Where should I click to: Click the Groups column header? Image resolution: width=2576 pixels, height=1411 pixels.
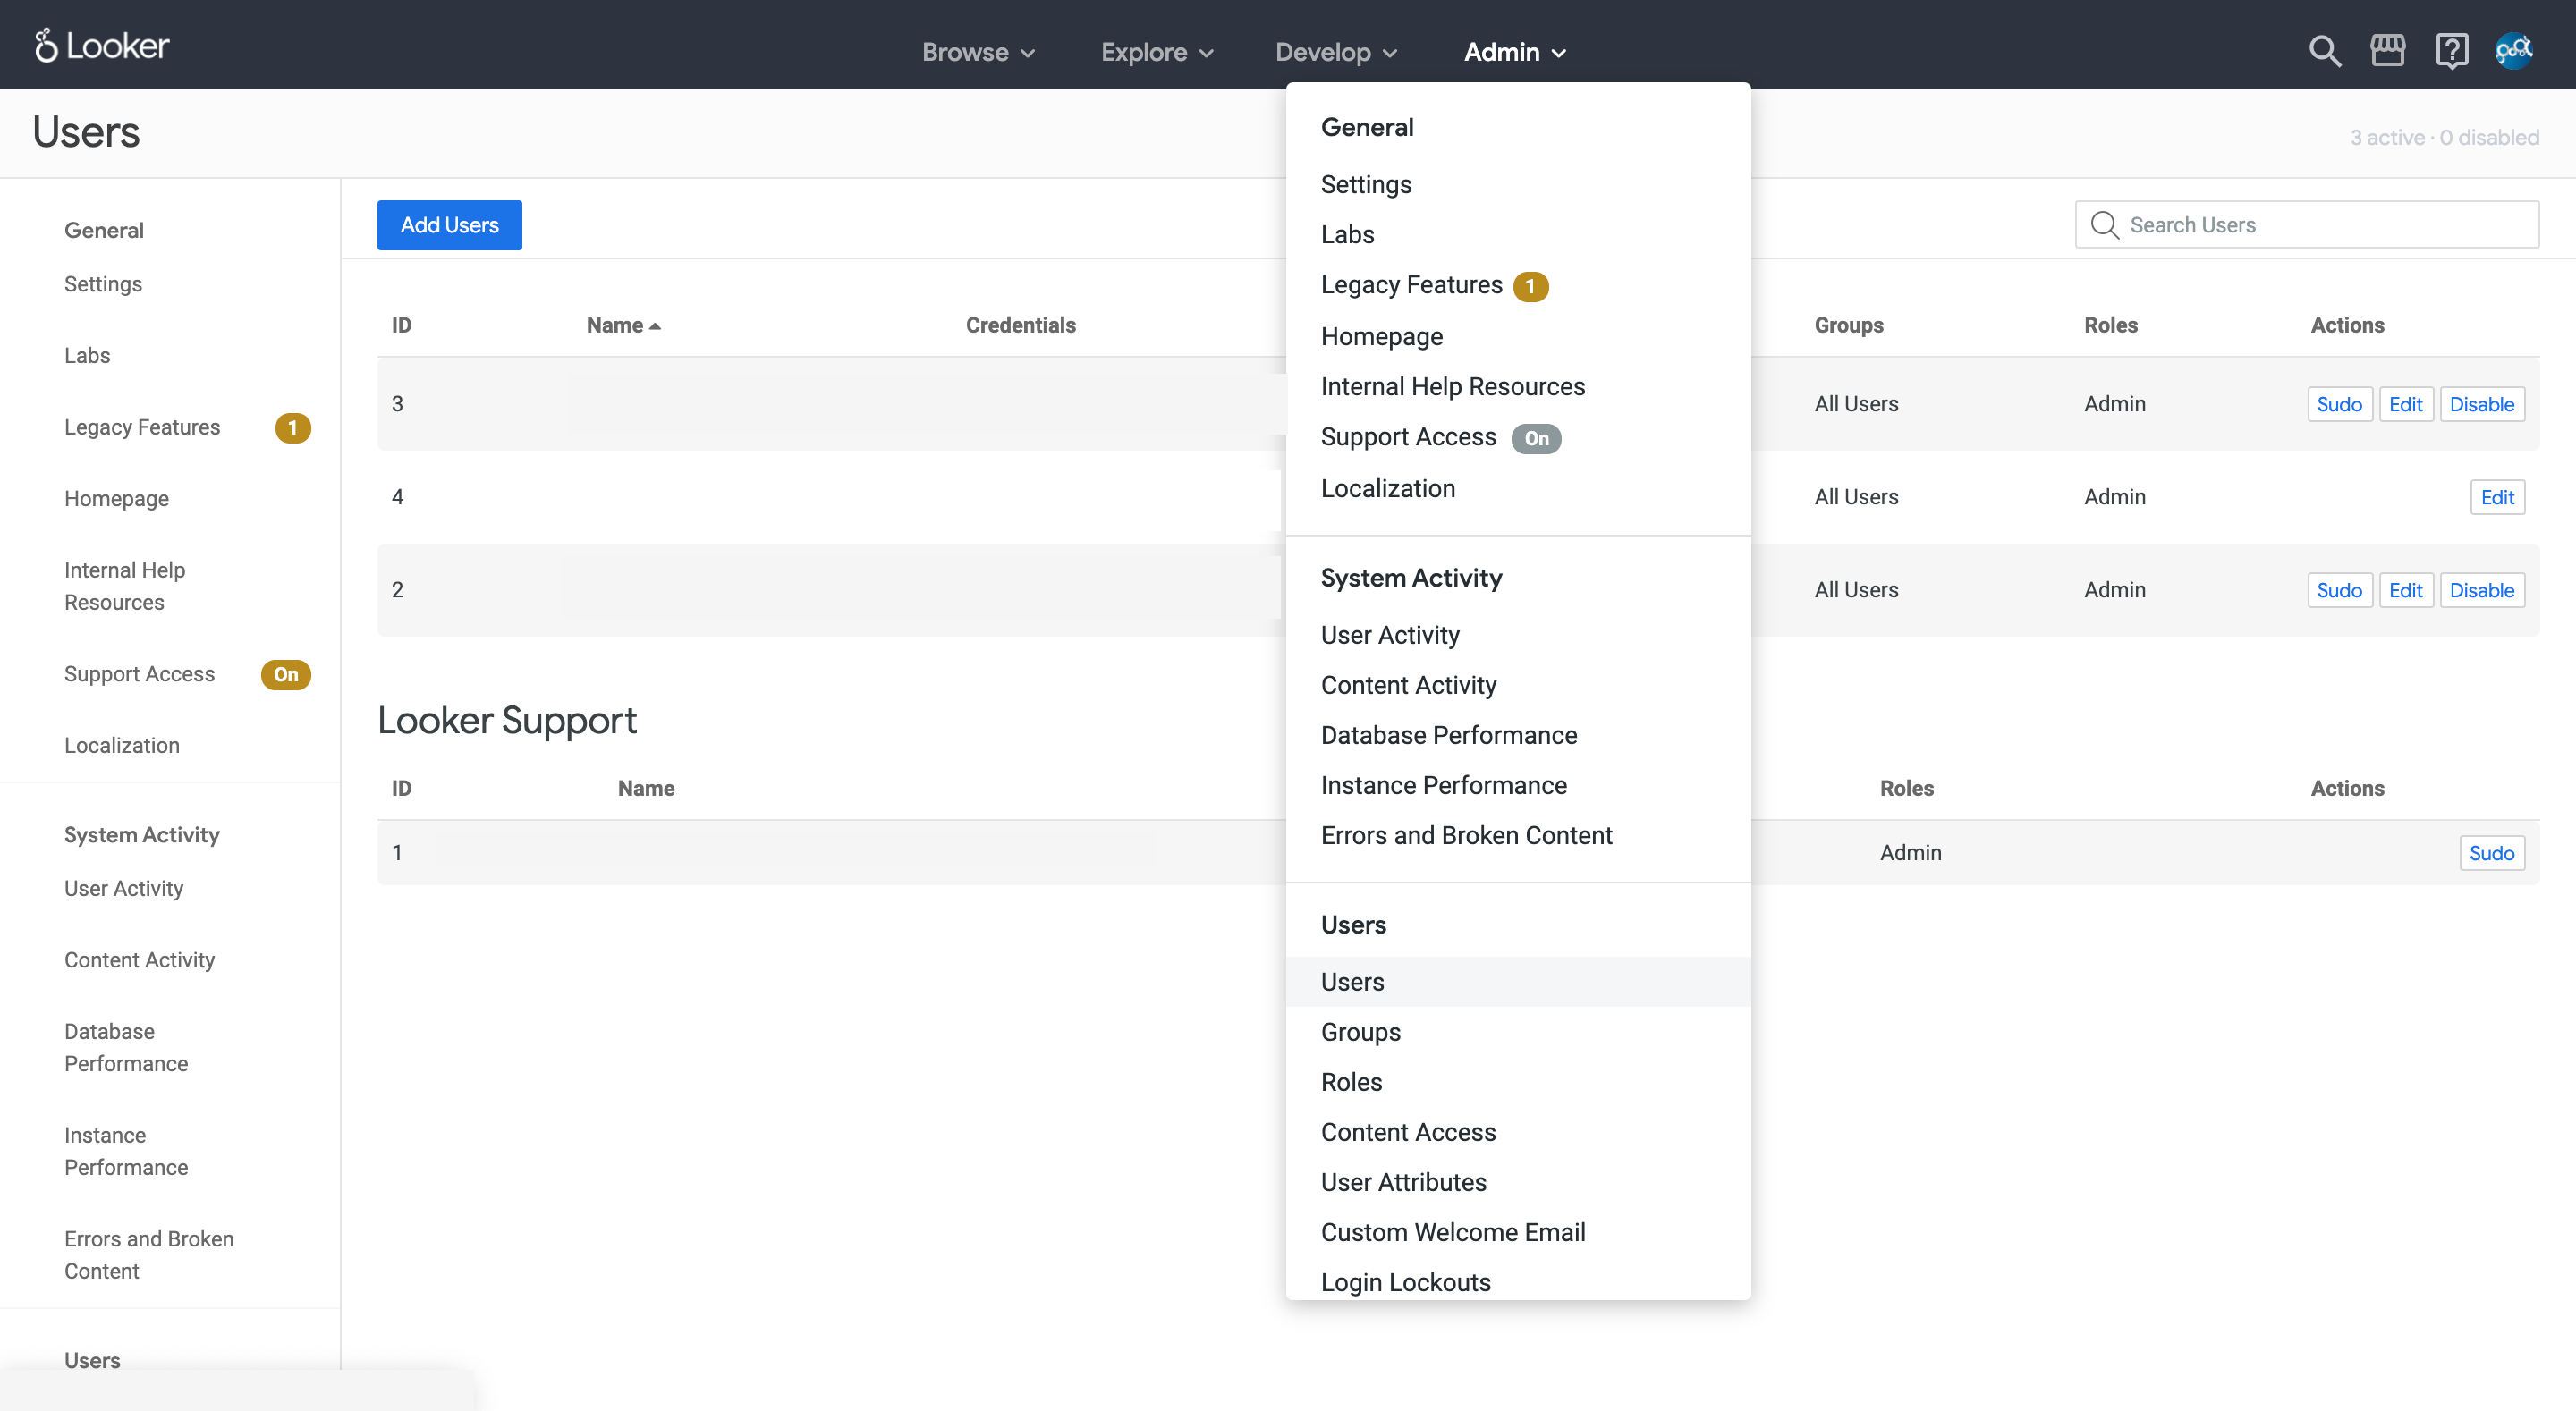(1849, 326)
